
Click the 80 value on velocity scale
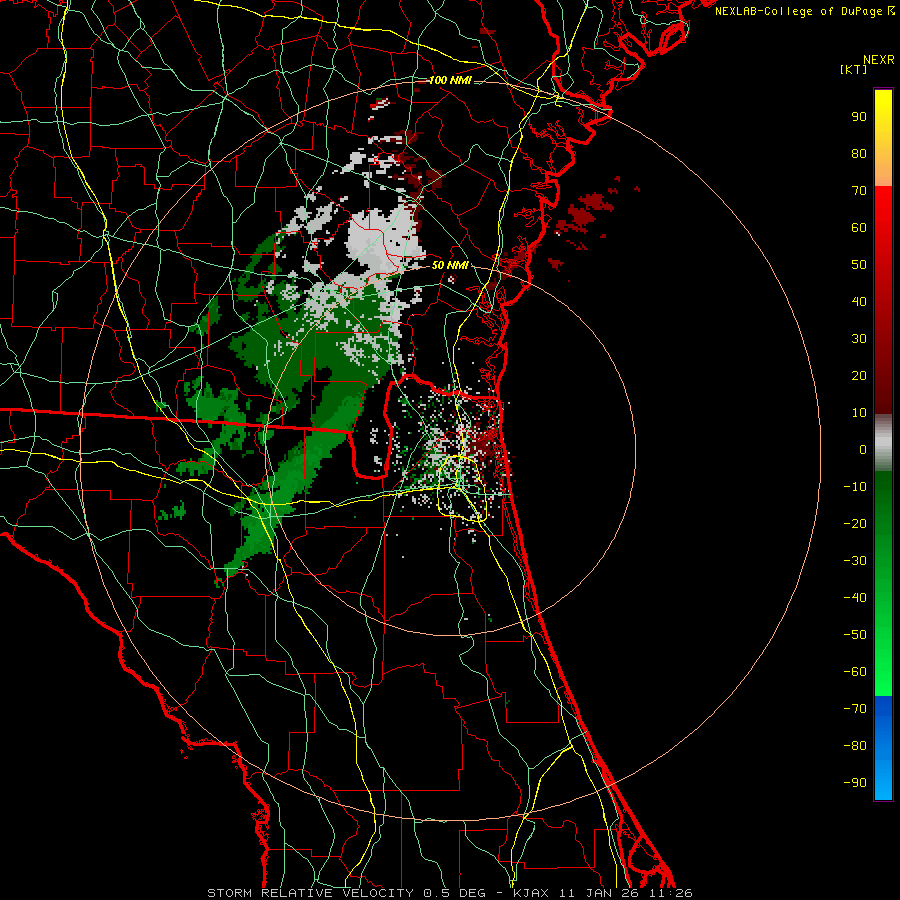point(859,153)
